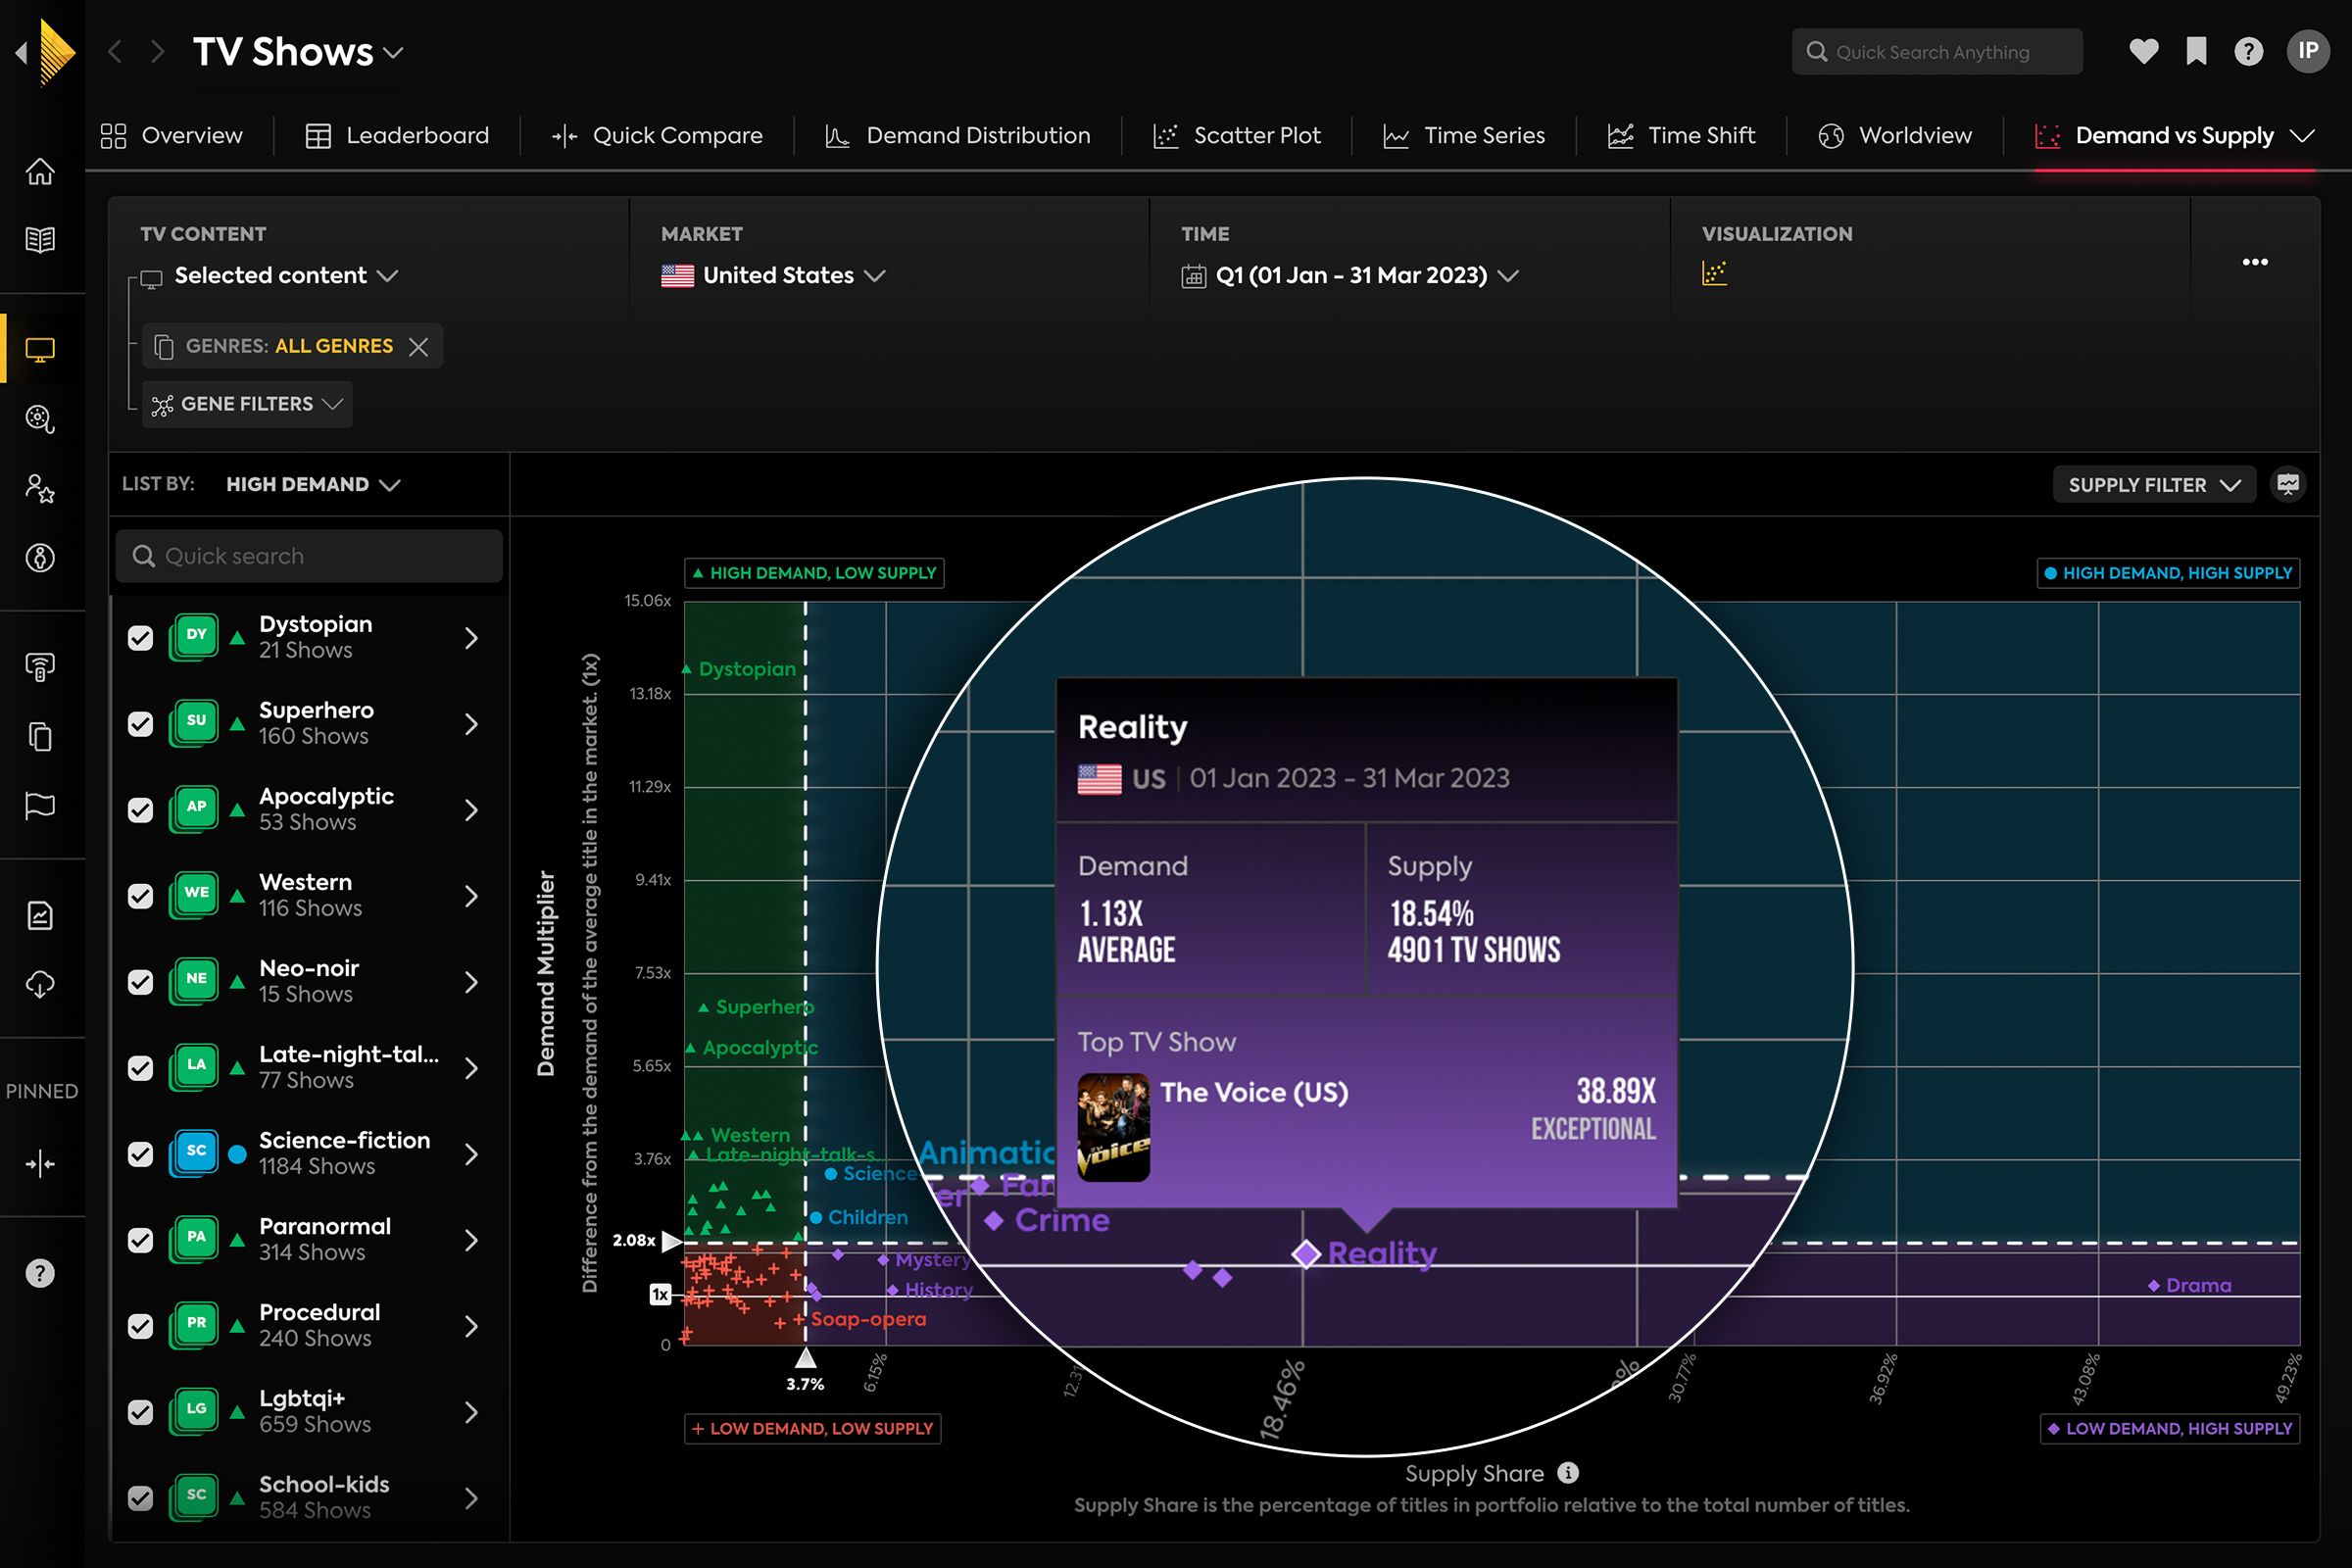Switch to the Leaderboard tab

pyautogui.click(x=397, y=135)
